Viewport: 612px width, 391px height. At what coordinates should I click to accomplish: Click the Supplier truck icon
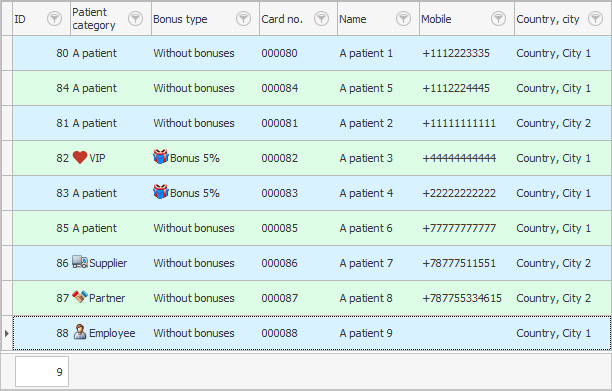point(80,262)
